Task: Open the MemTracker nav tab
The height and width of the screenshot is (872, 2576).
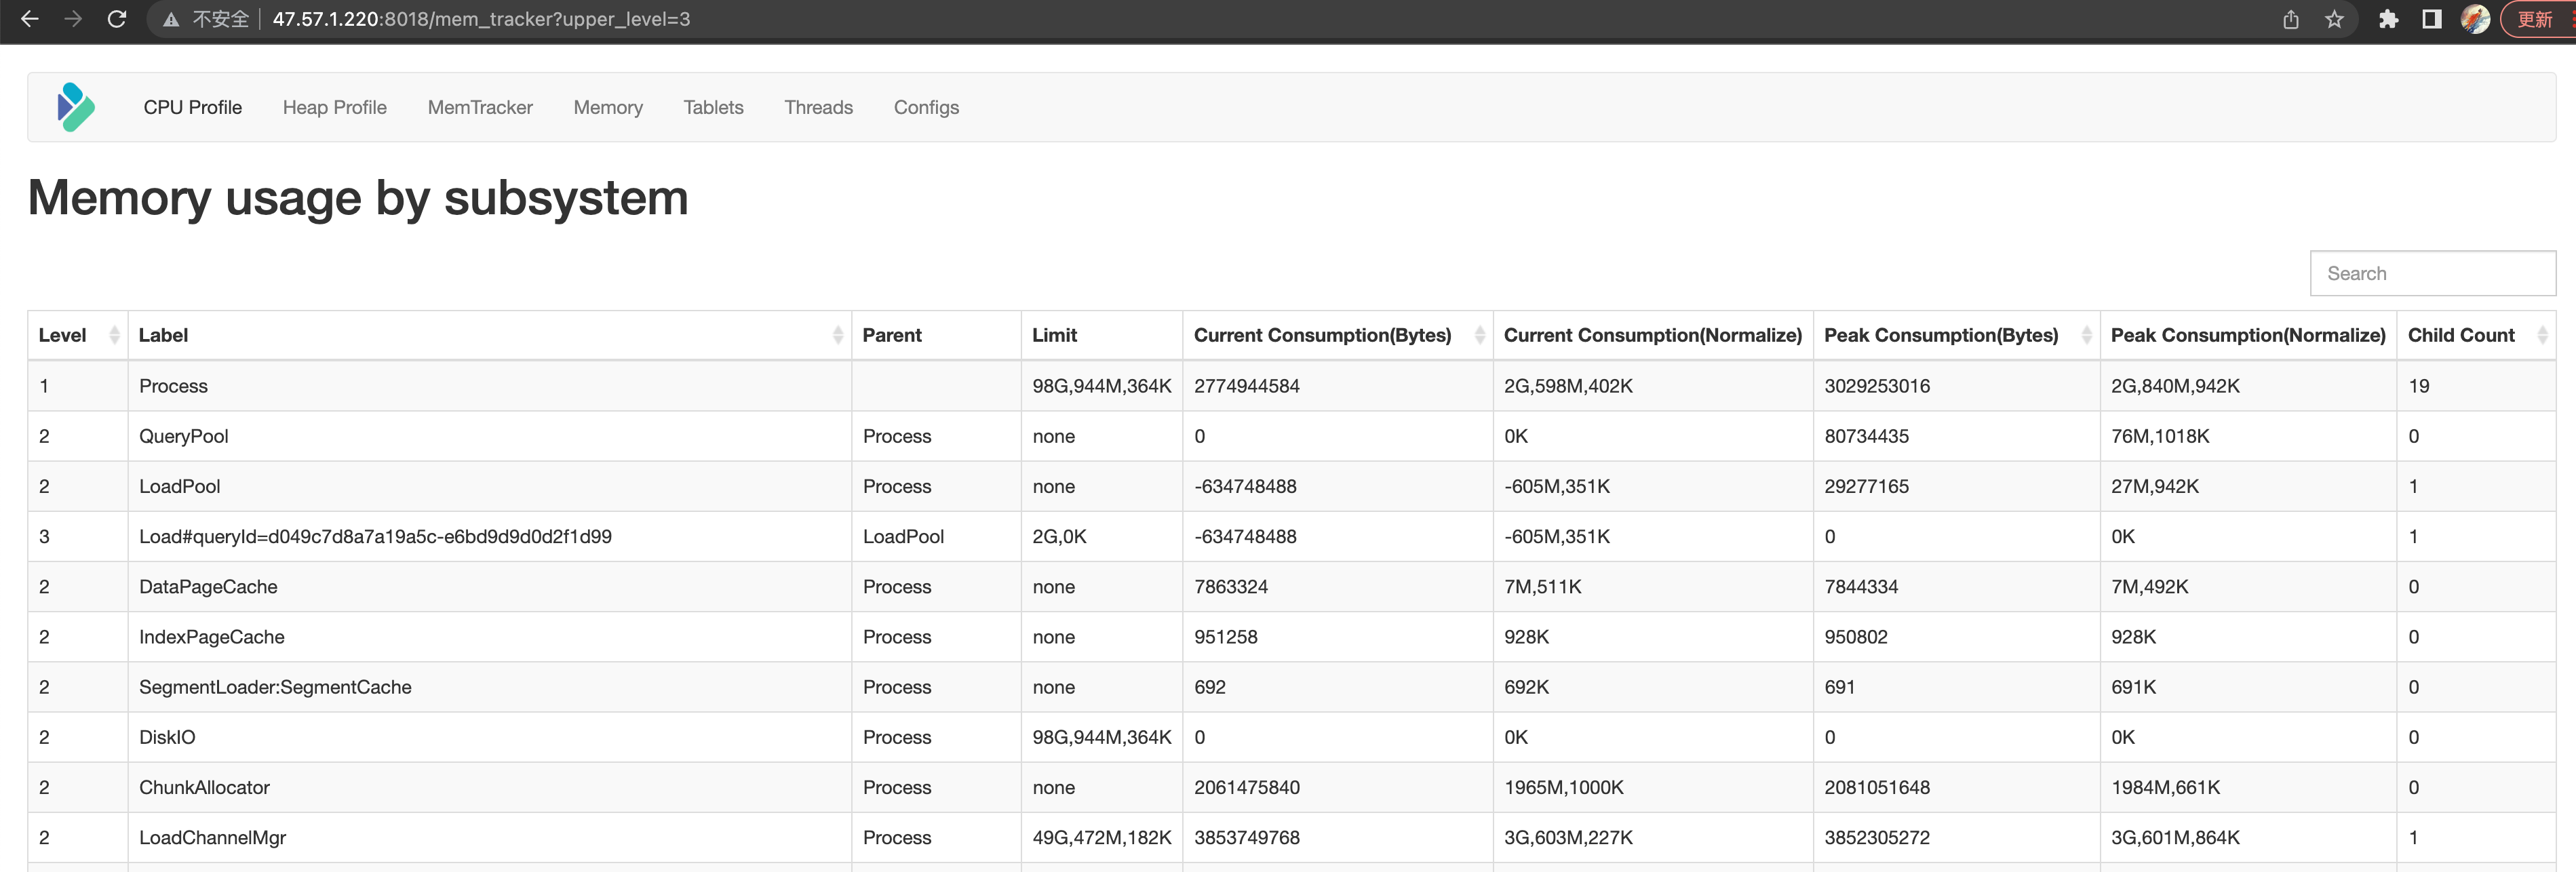Action: (x=480, y=107)
